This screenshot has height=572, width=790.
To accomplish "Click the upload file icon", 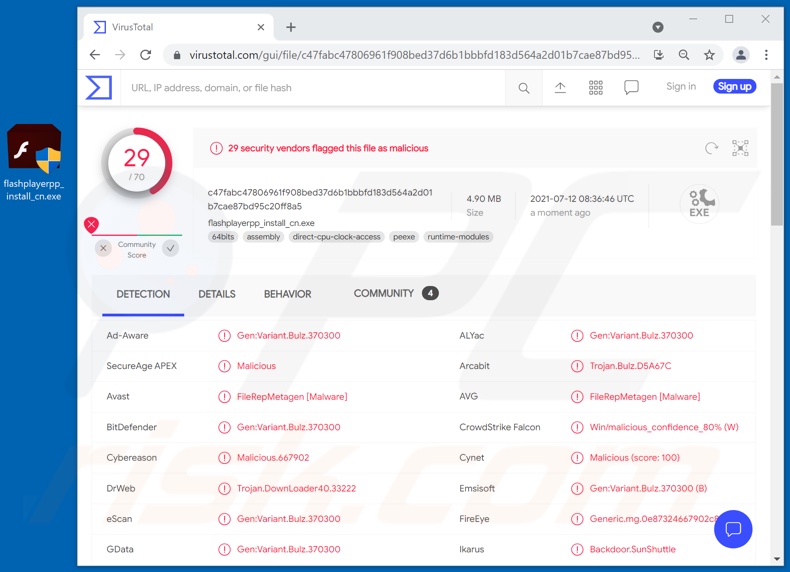I will (x=560, y=88).
